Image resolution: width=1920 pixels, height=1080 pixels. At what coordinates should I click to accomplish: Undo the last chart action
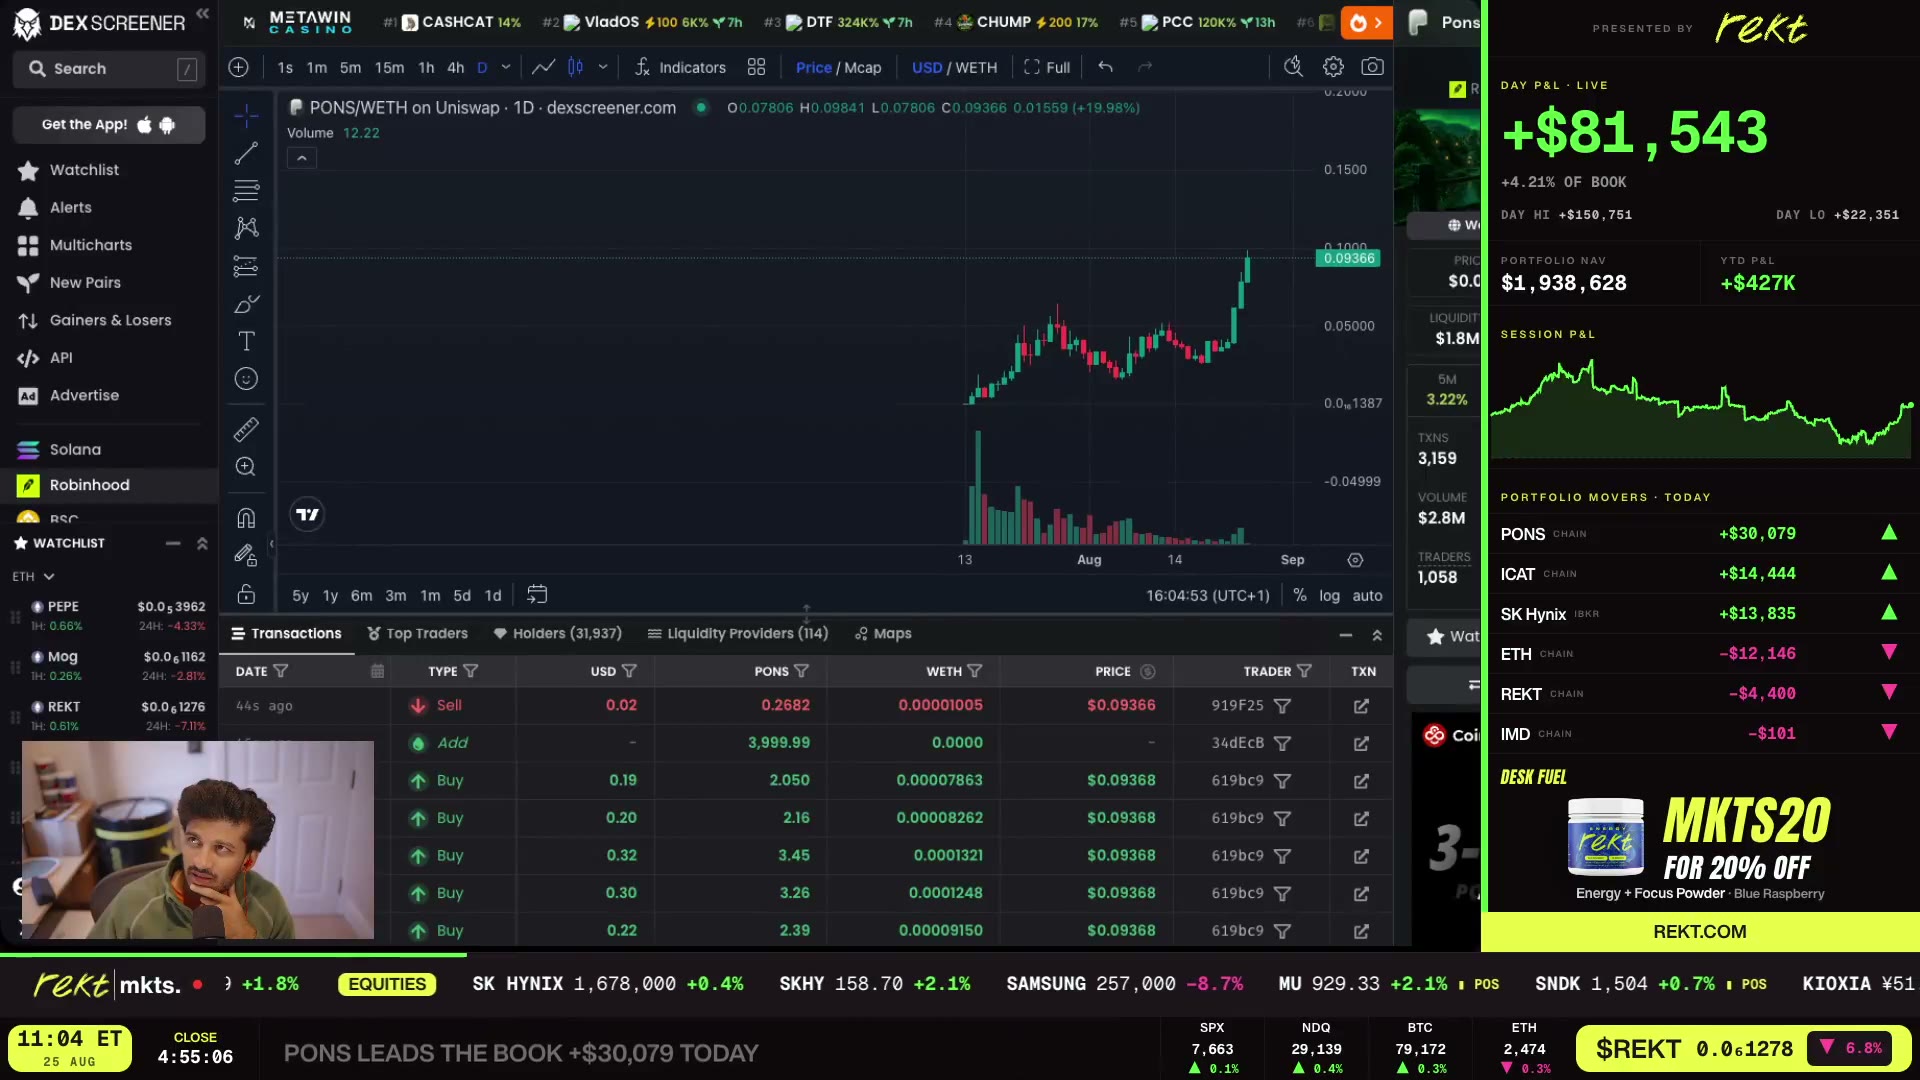point(1105,67)
